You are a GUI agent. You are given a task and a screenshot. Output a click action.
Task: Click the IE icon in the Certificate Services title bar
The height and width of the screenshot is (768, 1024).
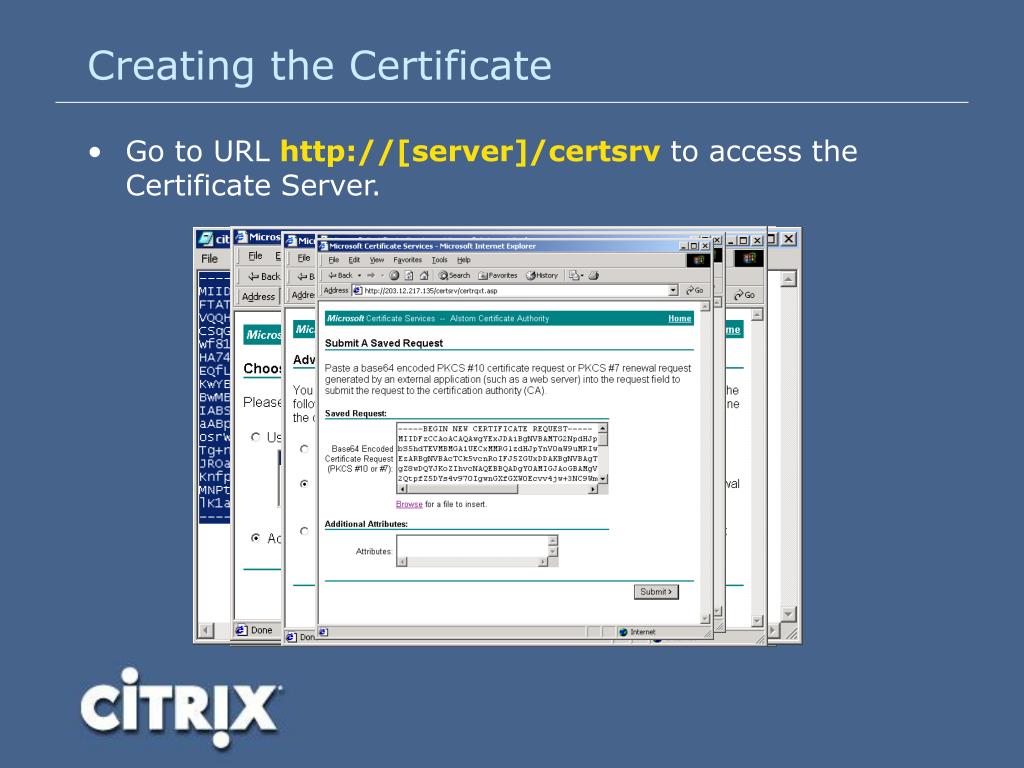click(x=323, y=246)
